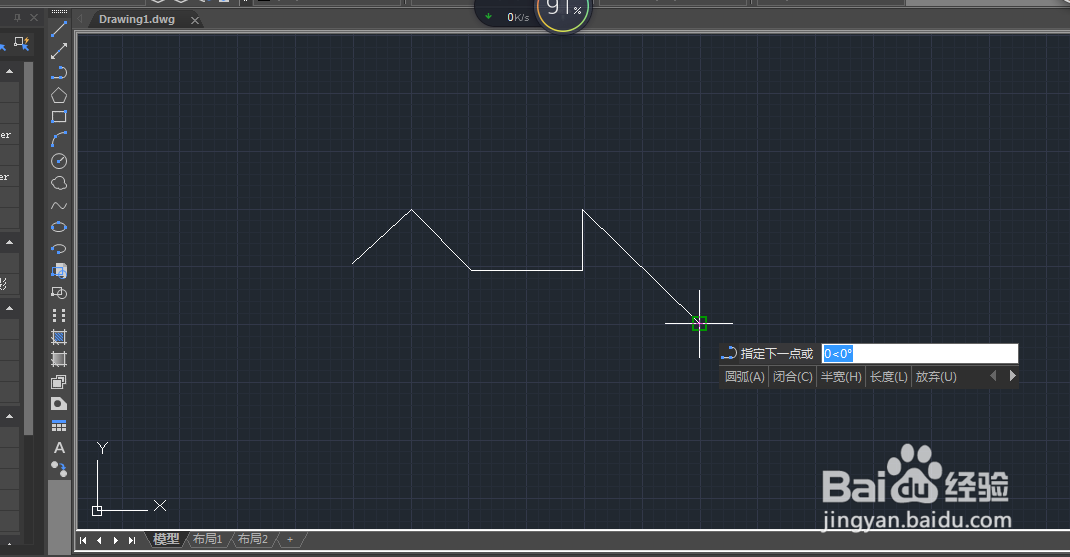Choose the 圆弧(A) polyline option

[x=744, y=377]
